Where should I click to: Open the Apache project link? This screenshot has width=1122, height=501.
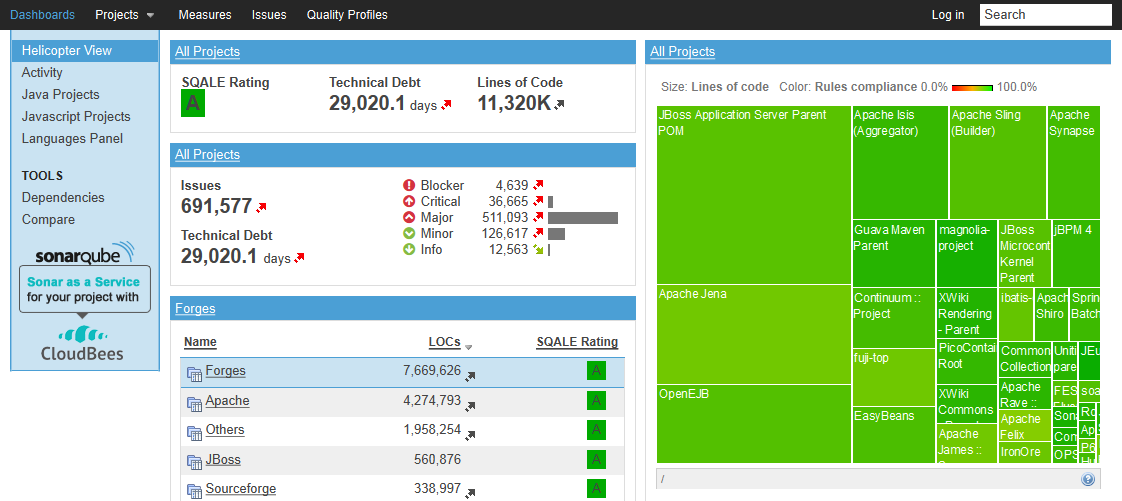click(x=228, y=401)
